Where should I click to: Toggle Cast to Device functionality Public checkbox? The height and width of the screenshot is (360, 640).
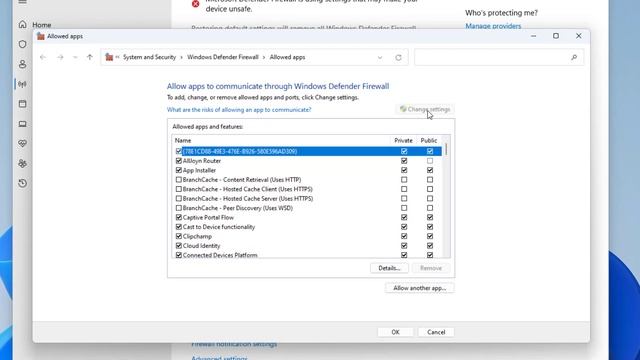tap(430, 227)
